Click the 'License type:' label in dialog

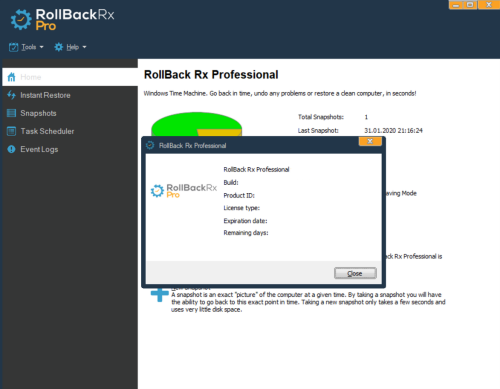coord(241,208)
